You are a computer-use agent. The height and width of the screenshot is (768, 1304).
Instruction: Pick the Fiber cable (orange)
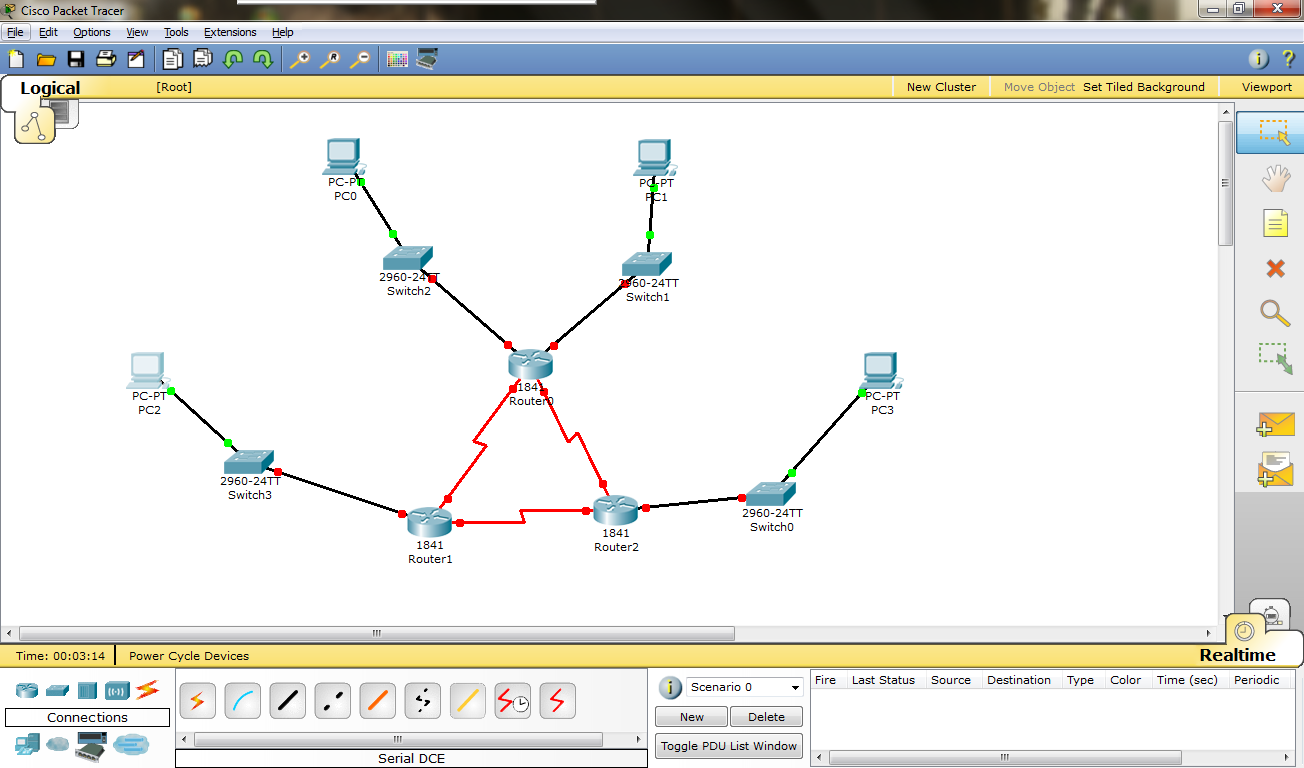[x=377, y=701]
